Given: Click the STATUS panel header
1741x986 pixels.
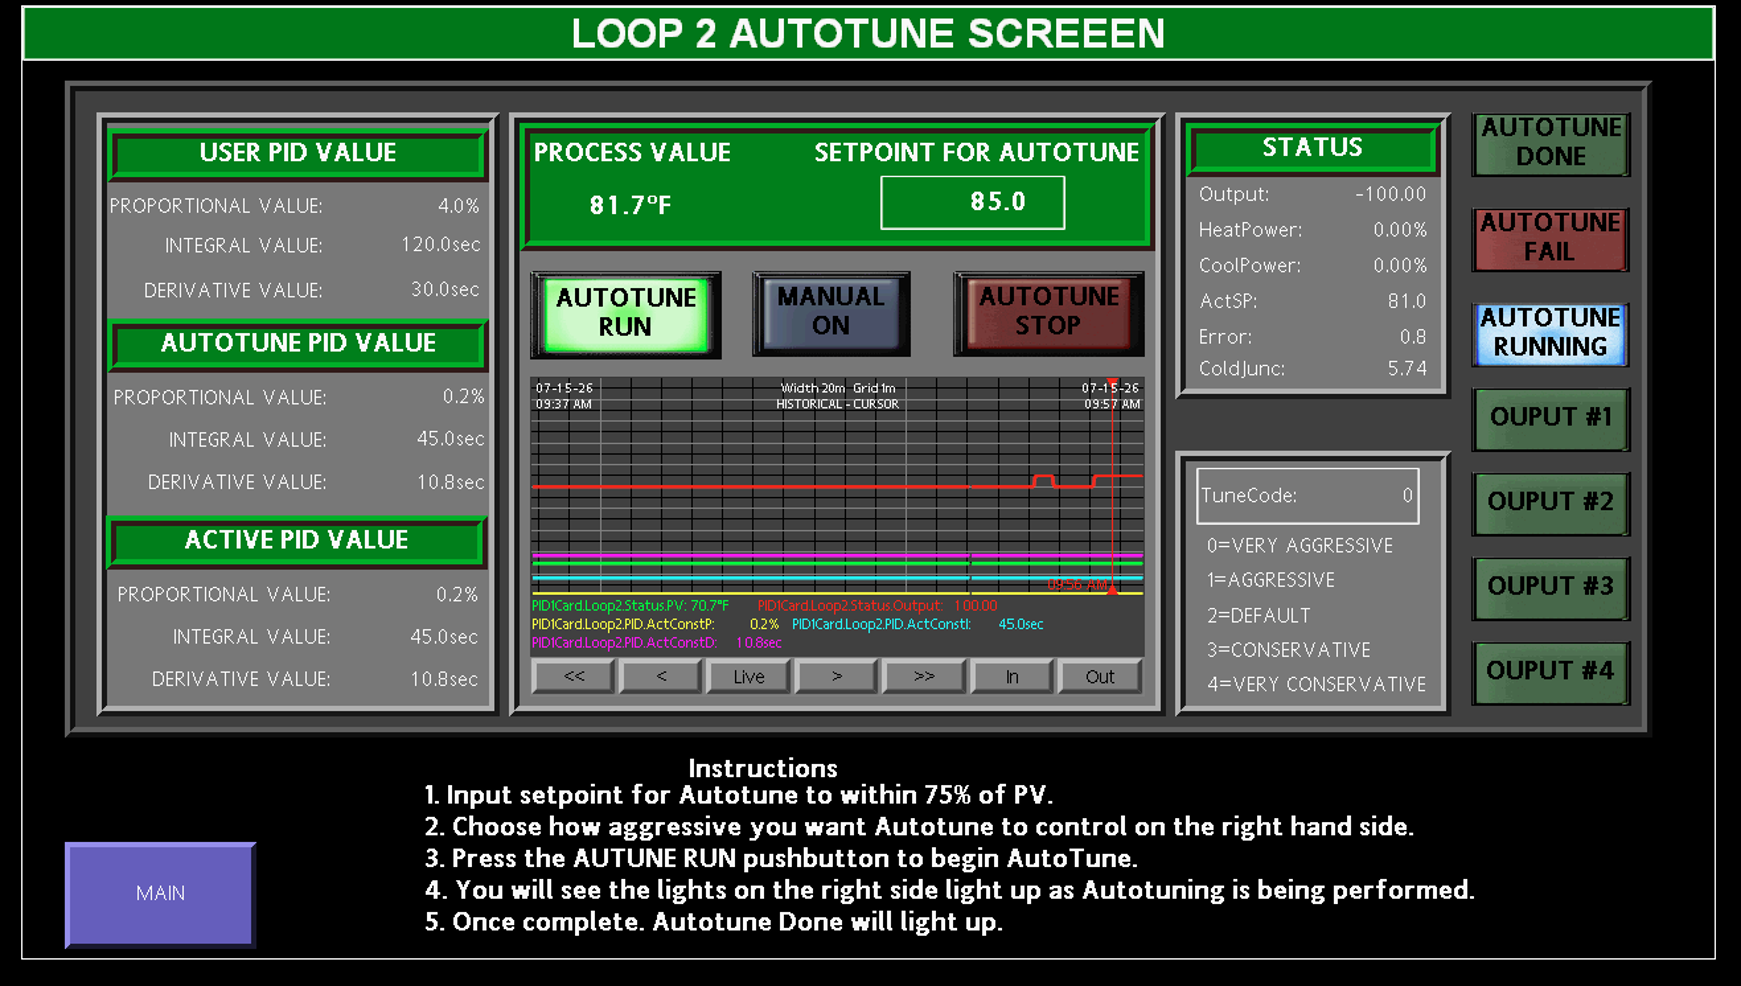Looking at the screenshot, I should point(1312,148).
